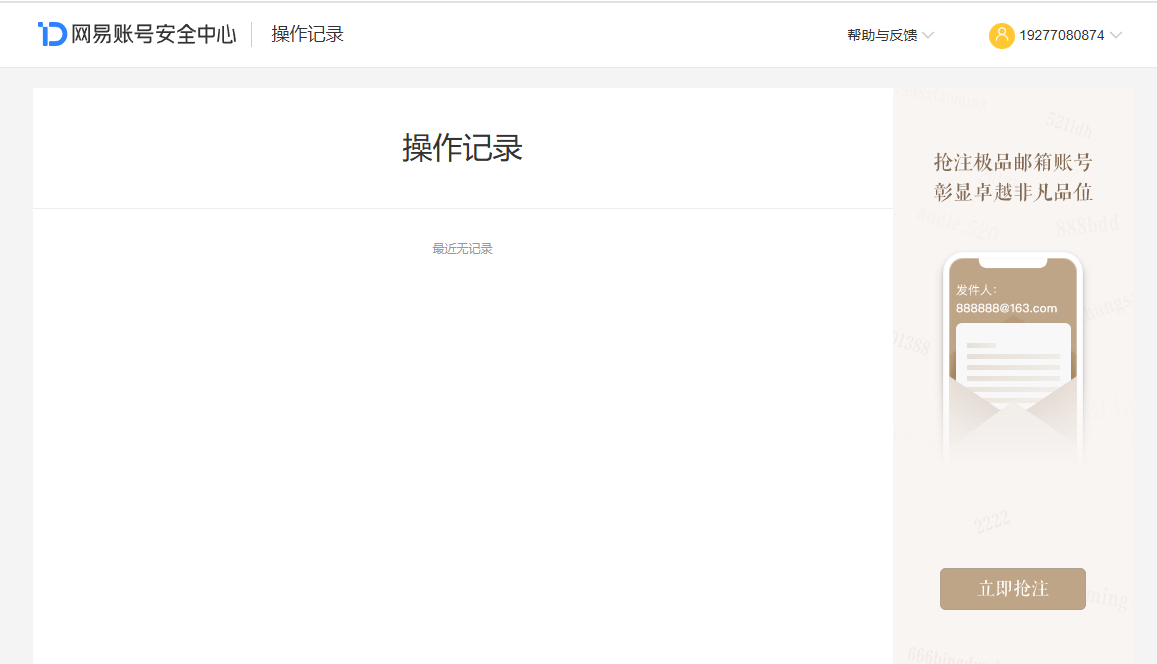Click the 最近无记录 message text
The width and height of the screenshot is (1157, 664).
coord(462,249)
